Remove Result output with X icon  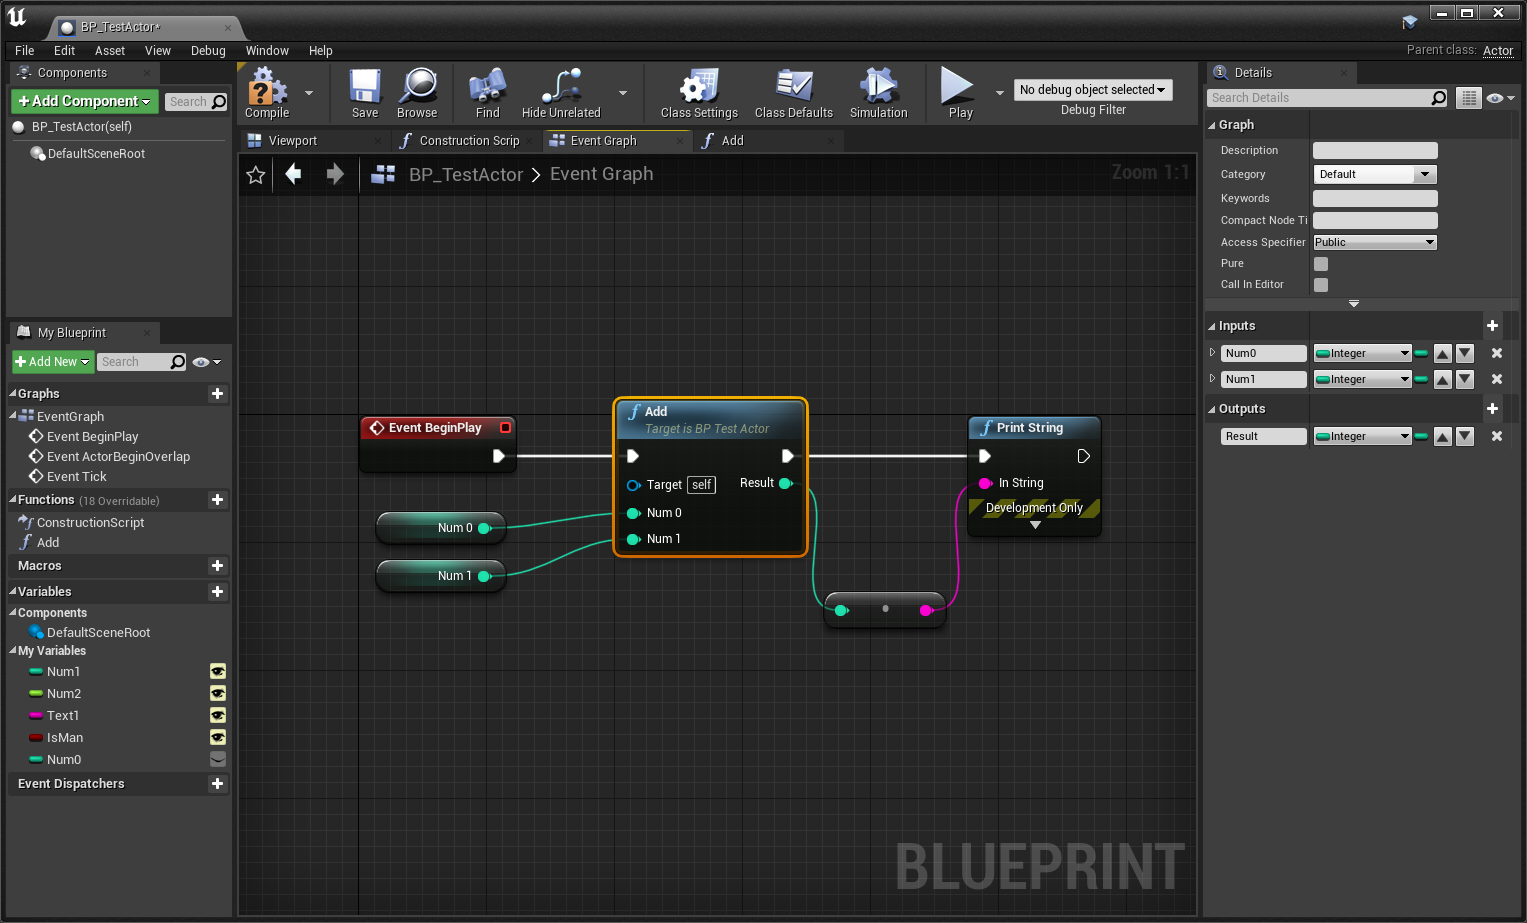pos(1497,436)
